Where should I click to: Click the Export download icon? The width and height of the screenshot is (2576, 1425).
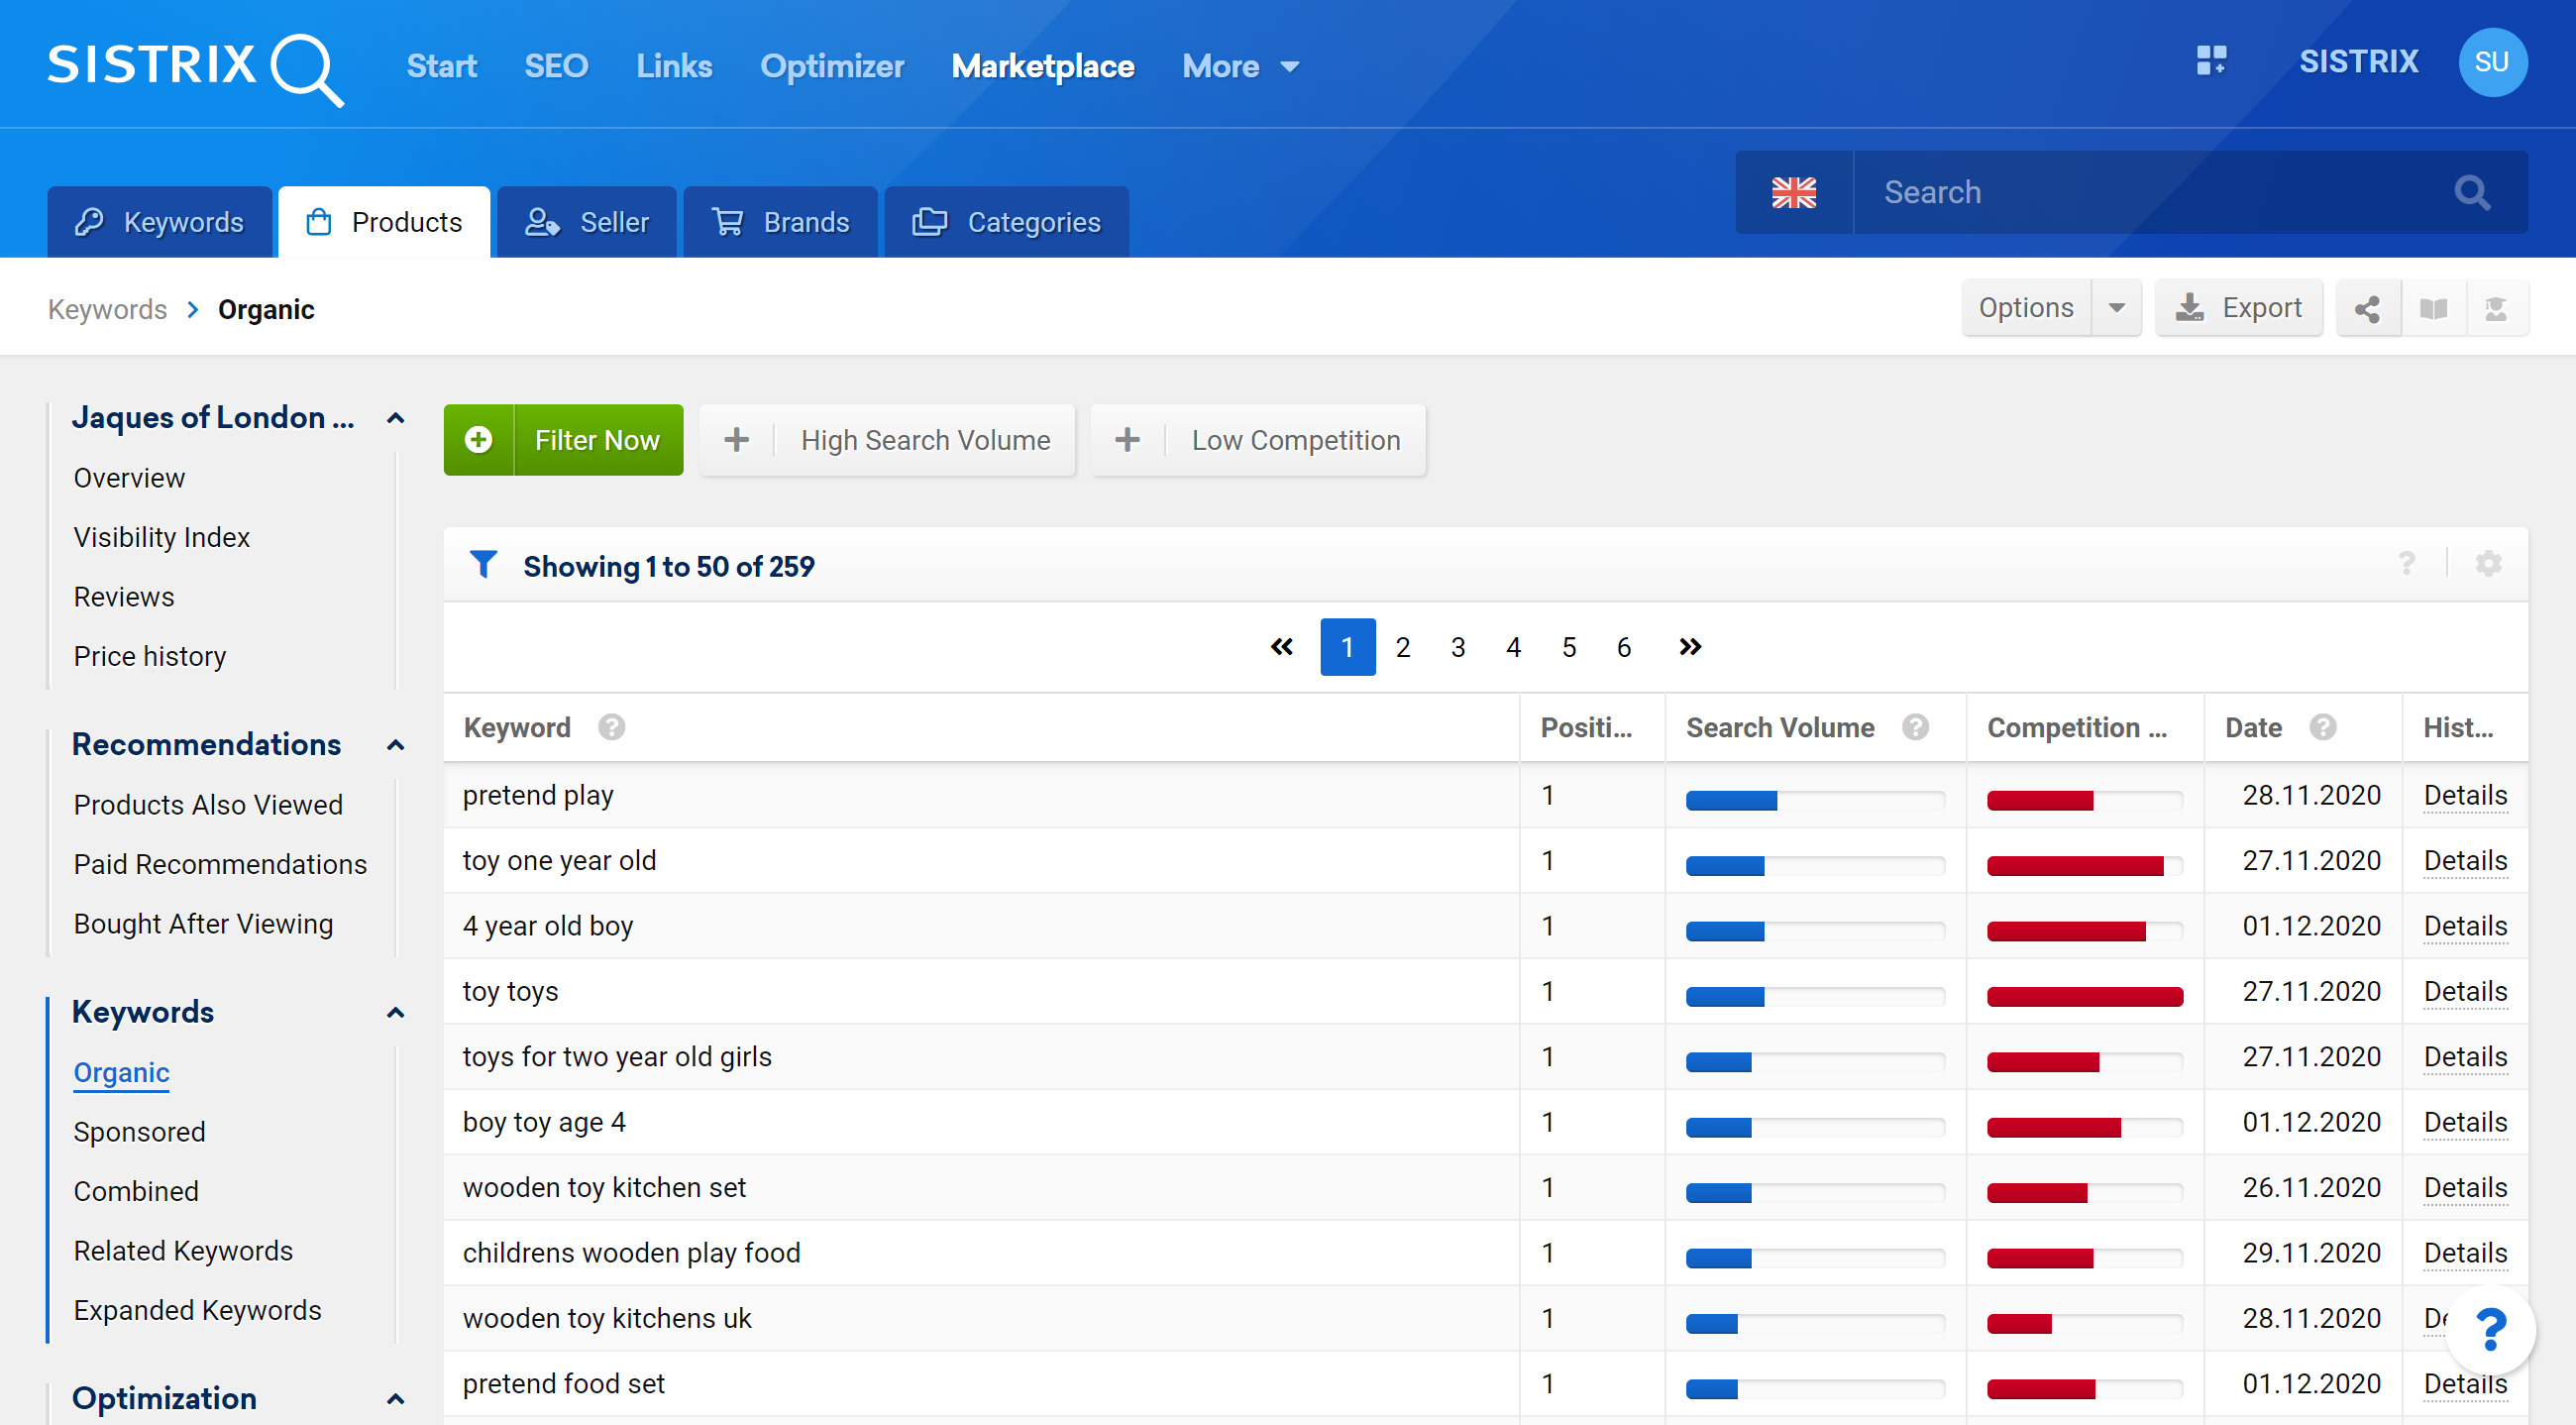click(2190, 308)
